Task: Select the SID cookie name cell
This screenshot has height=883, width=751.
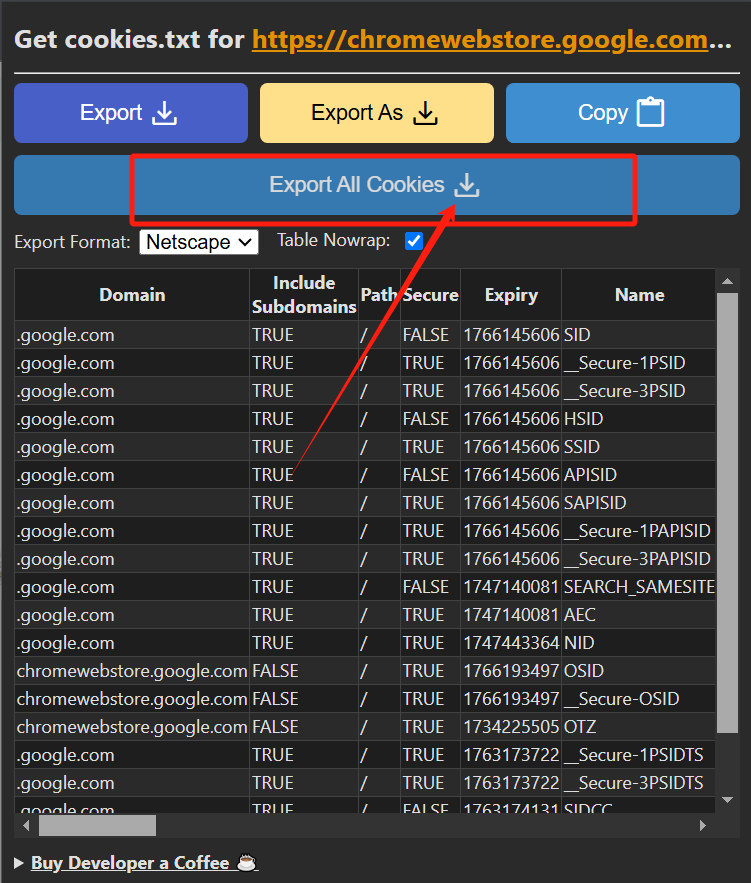Action: pos(639,335)
